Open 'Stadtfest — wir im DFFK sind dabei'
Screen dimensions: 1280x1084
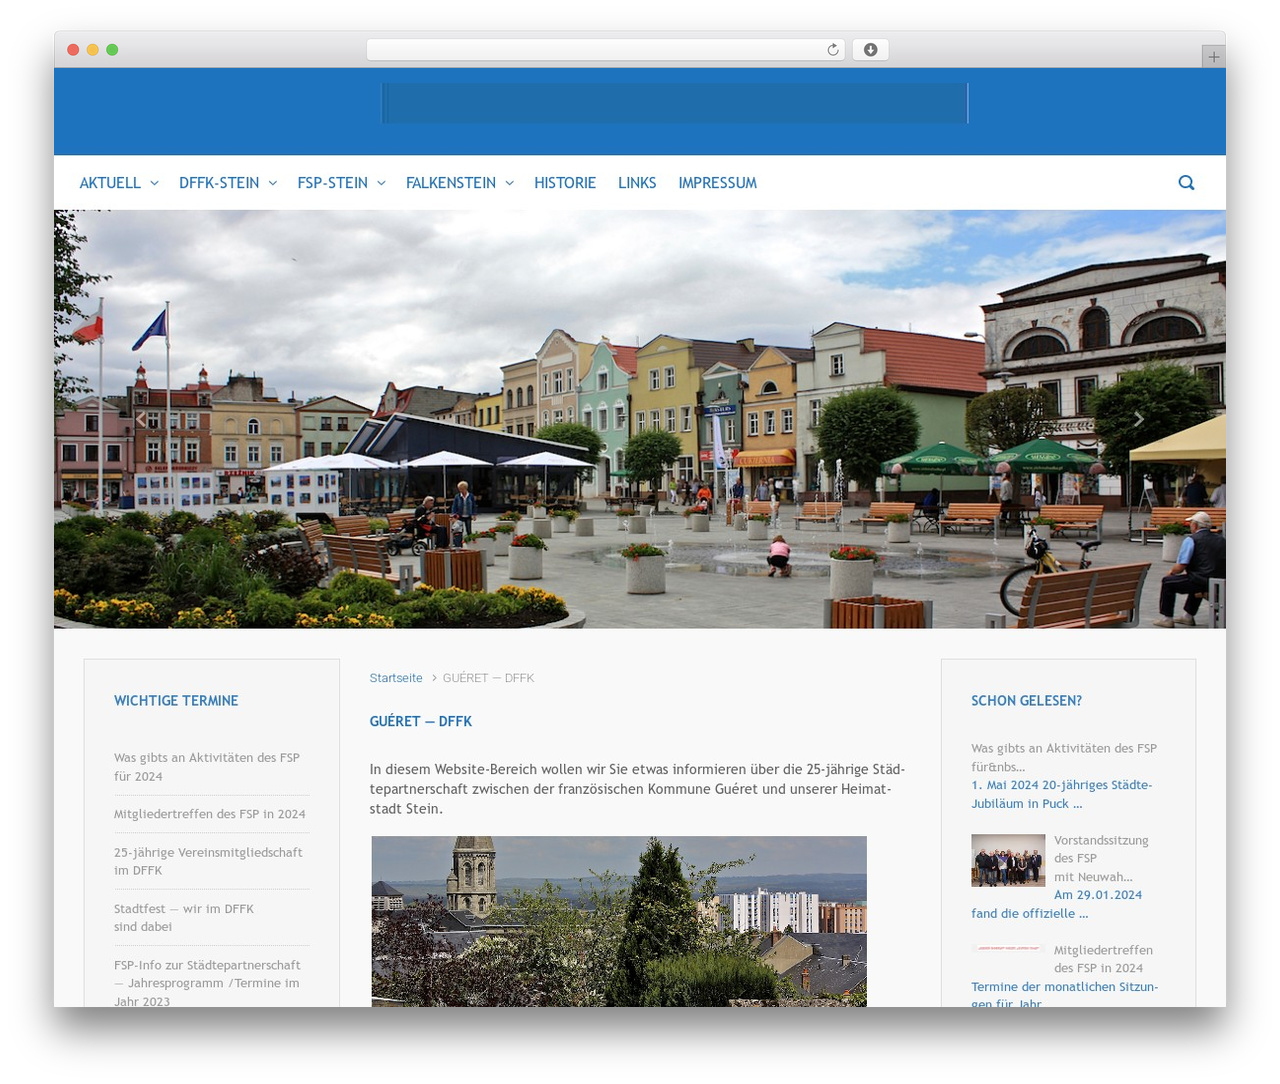184,918
